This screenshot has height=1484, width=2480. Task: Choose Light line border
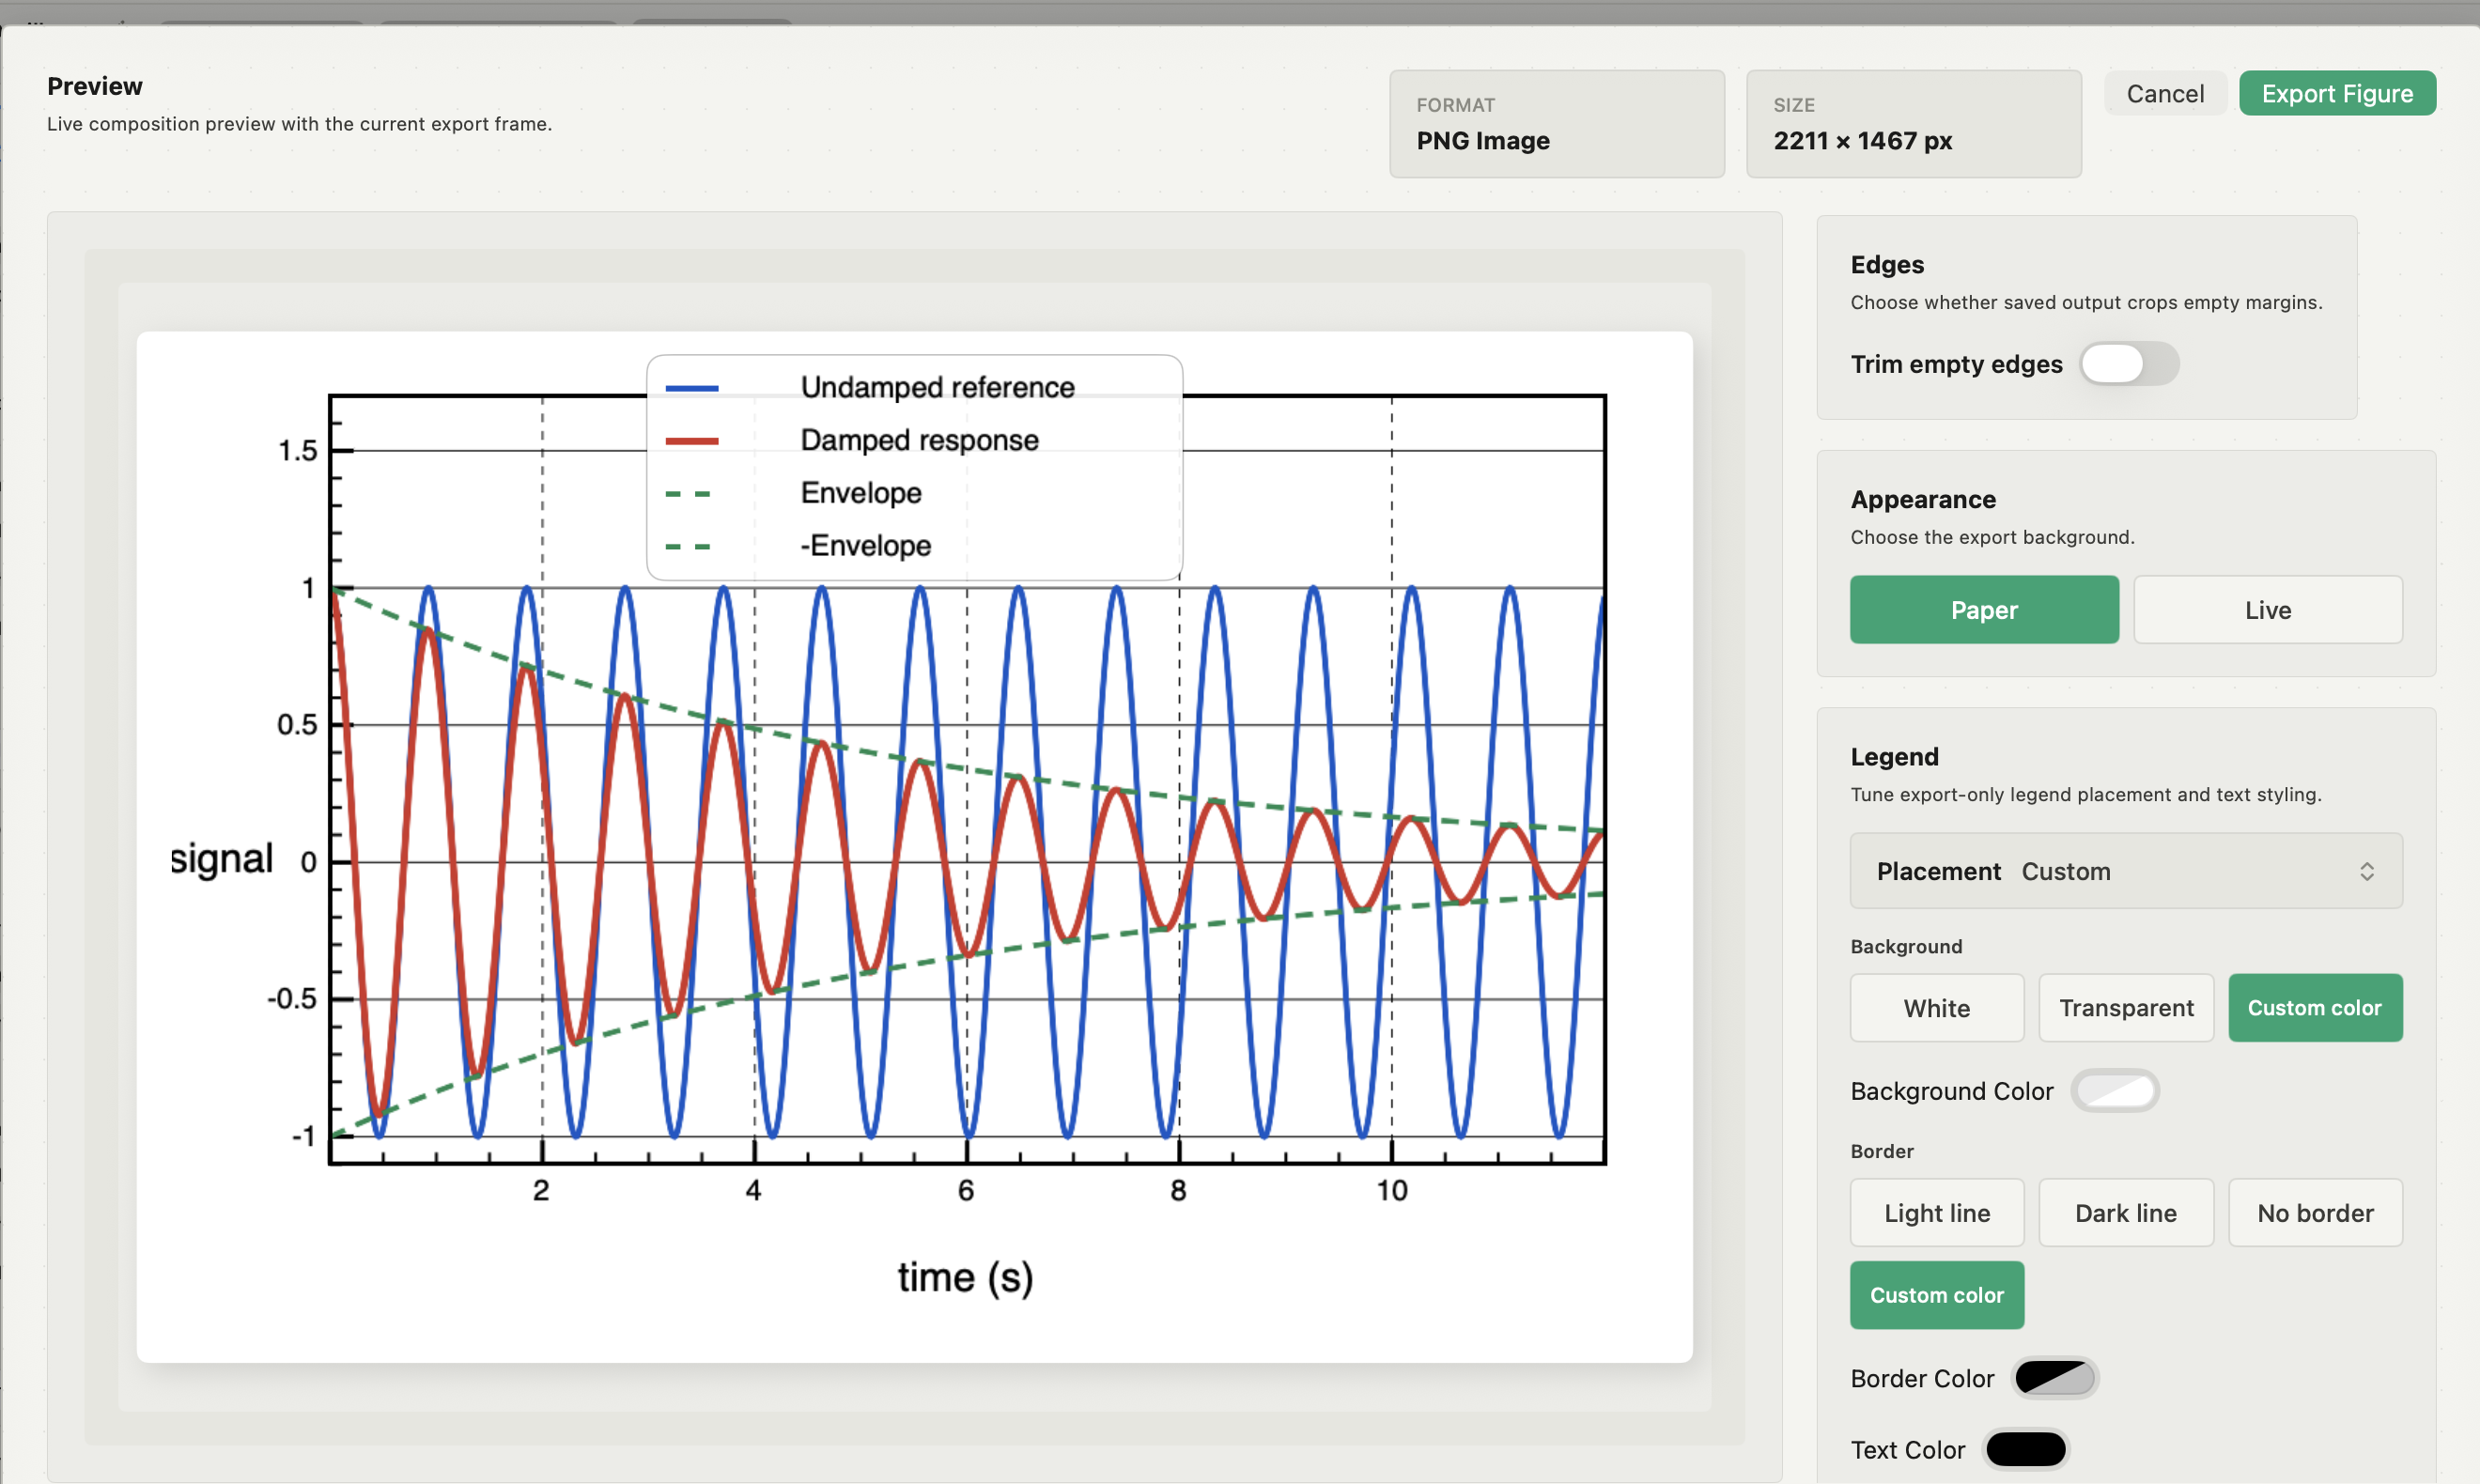click(1937, 1213)
